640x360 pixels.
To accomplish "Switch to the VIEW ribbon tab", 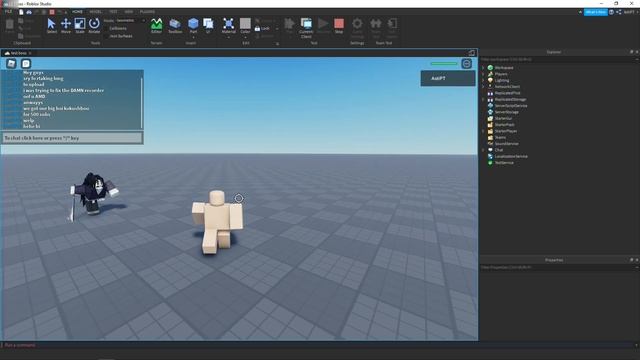I will (129, 12).
